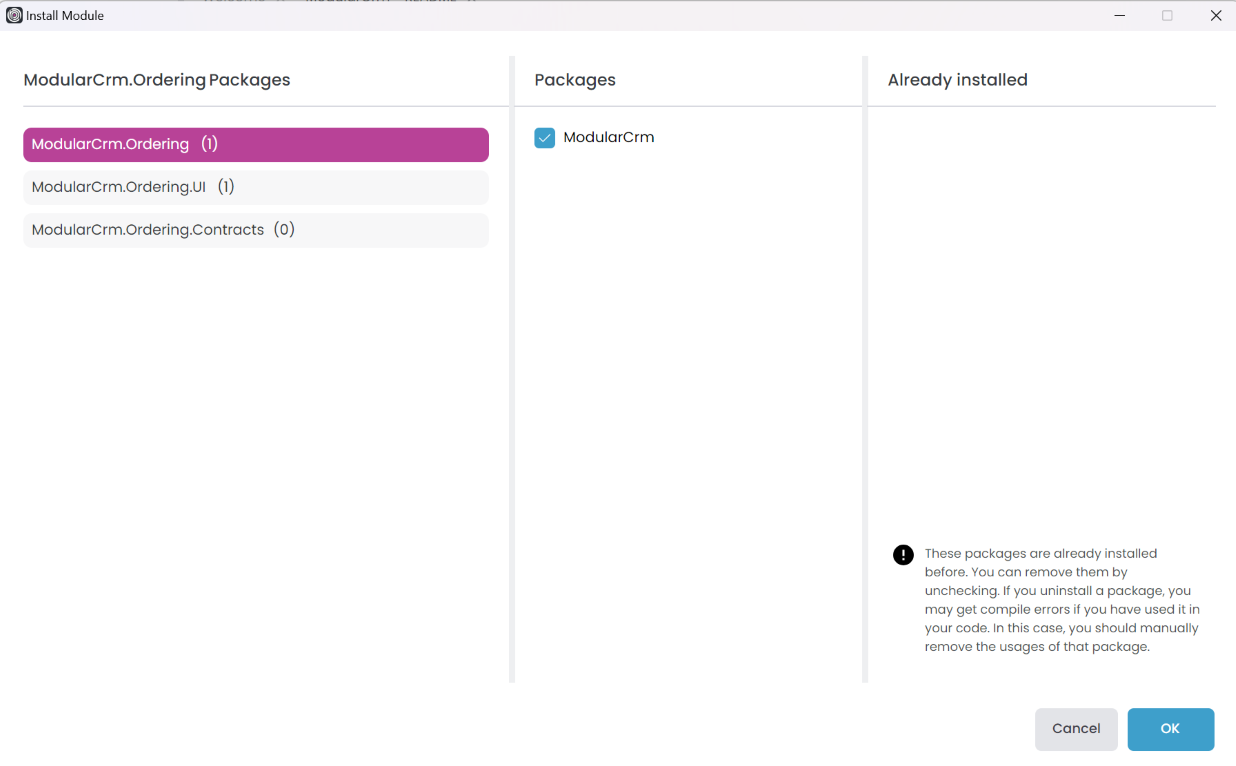The width and height of the screenshot is (1236, 766).
Task: Click divider before Already installed panel
Action: 865,370
